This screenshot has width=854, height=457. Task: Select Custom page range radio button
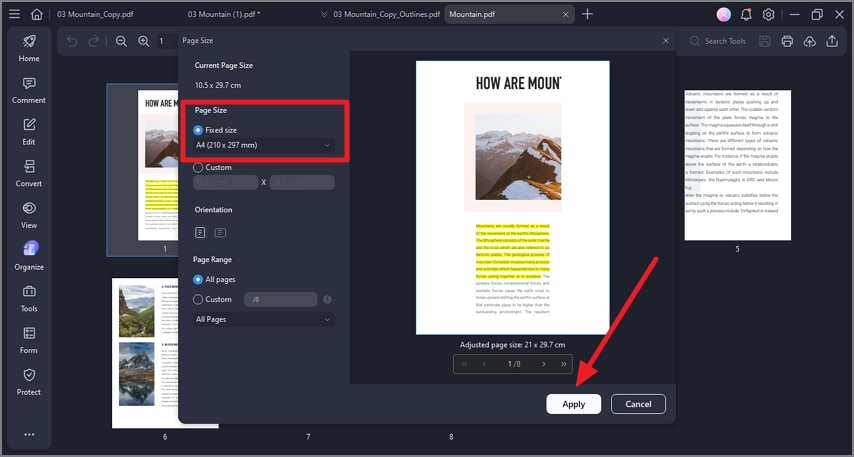point(198,299)
